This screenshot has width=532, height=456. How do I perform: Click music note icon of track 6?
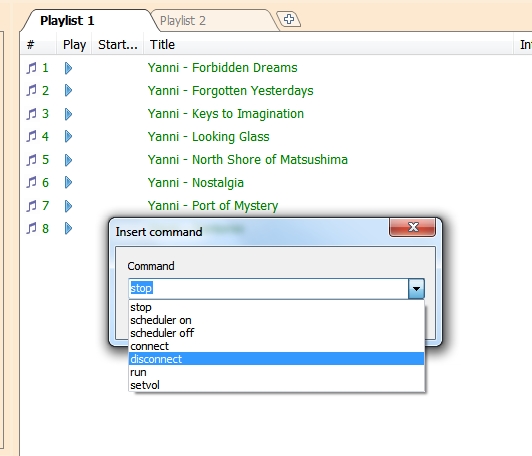(x=31, y=183)
